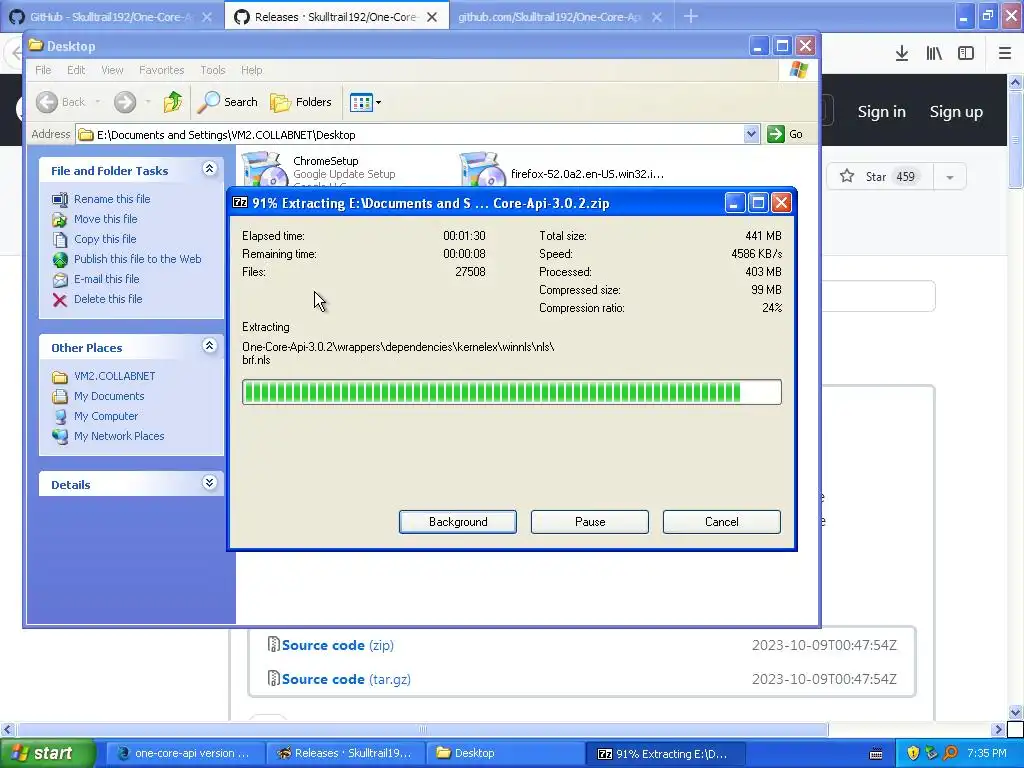The height and width of the screenshot is (768, 1024).
Task: Open the browser hamburger menu
Action: point(1005,54)
